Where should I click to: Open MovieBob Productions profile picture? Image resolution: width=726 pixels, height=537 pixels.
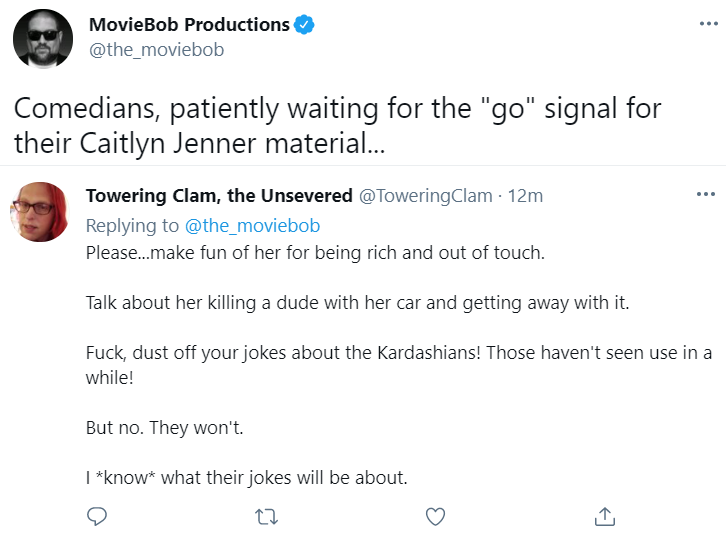point(43,38)
